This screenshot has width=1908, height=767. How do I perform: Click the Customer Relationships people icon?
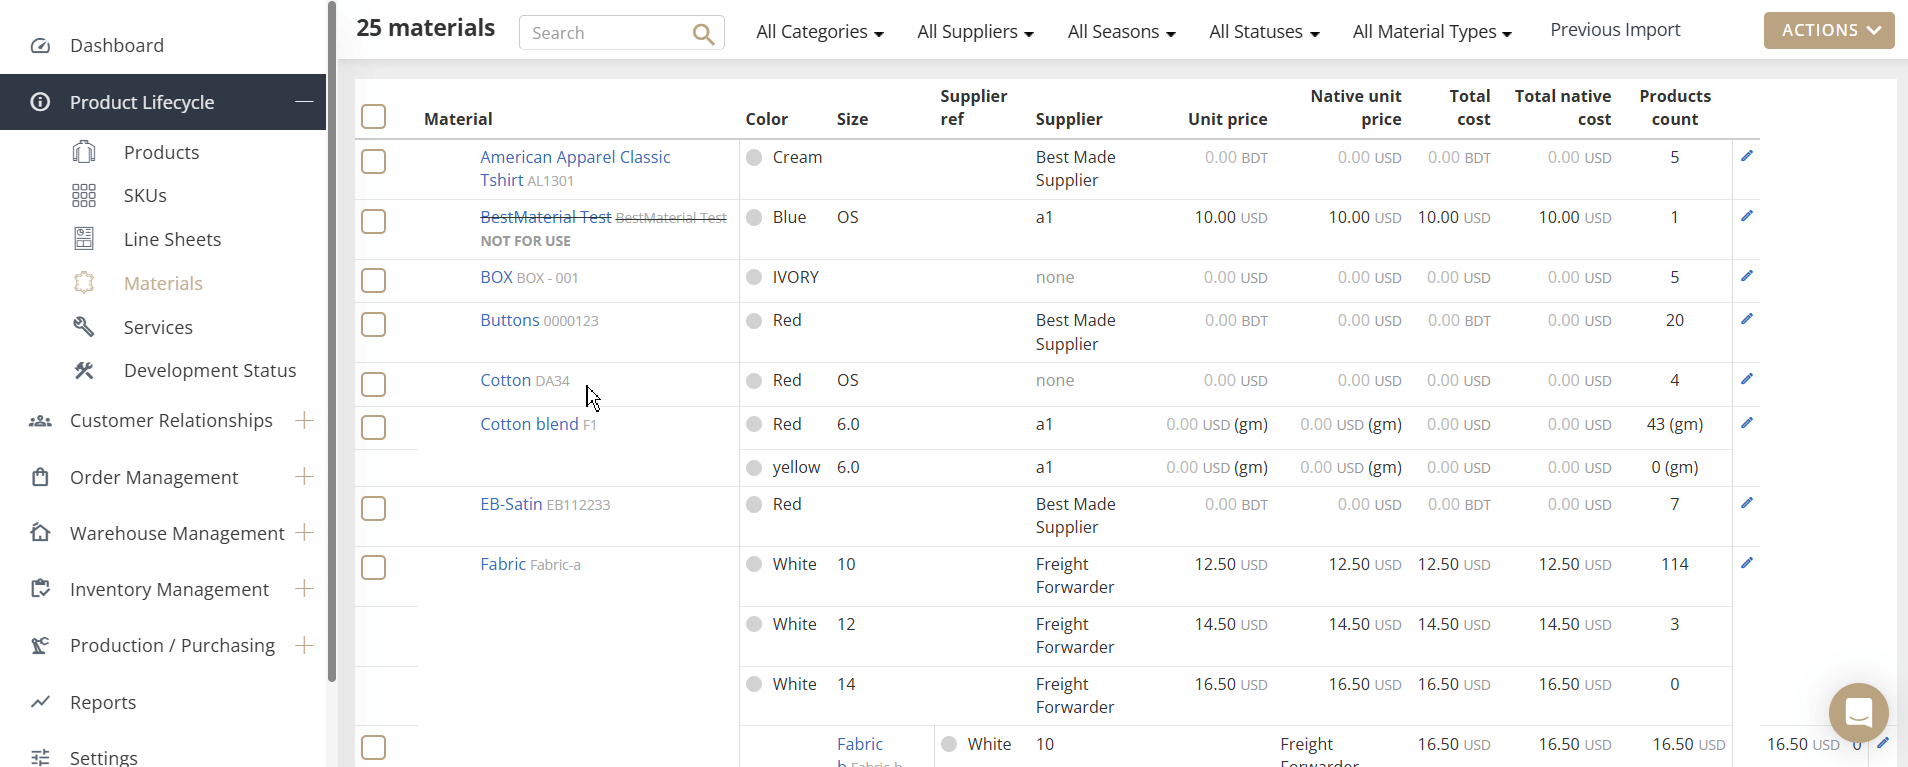pos(40,421)
